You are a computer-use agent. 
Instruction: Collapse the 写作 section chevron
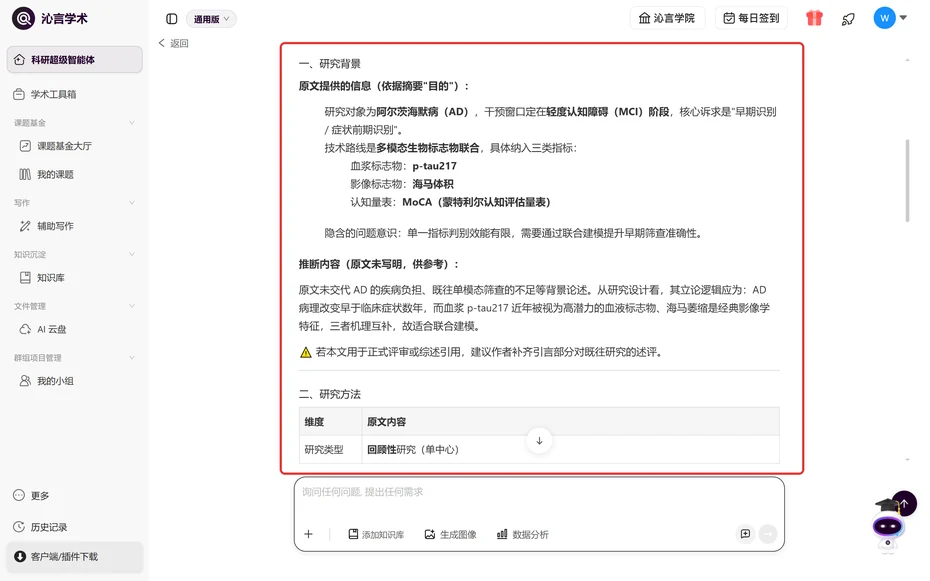pos(132,203)
